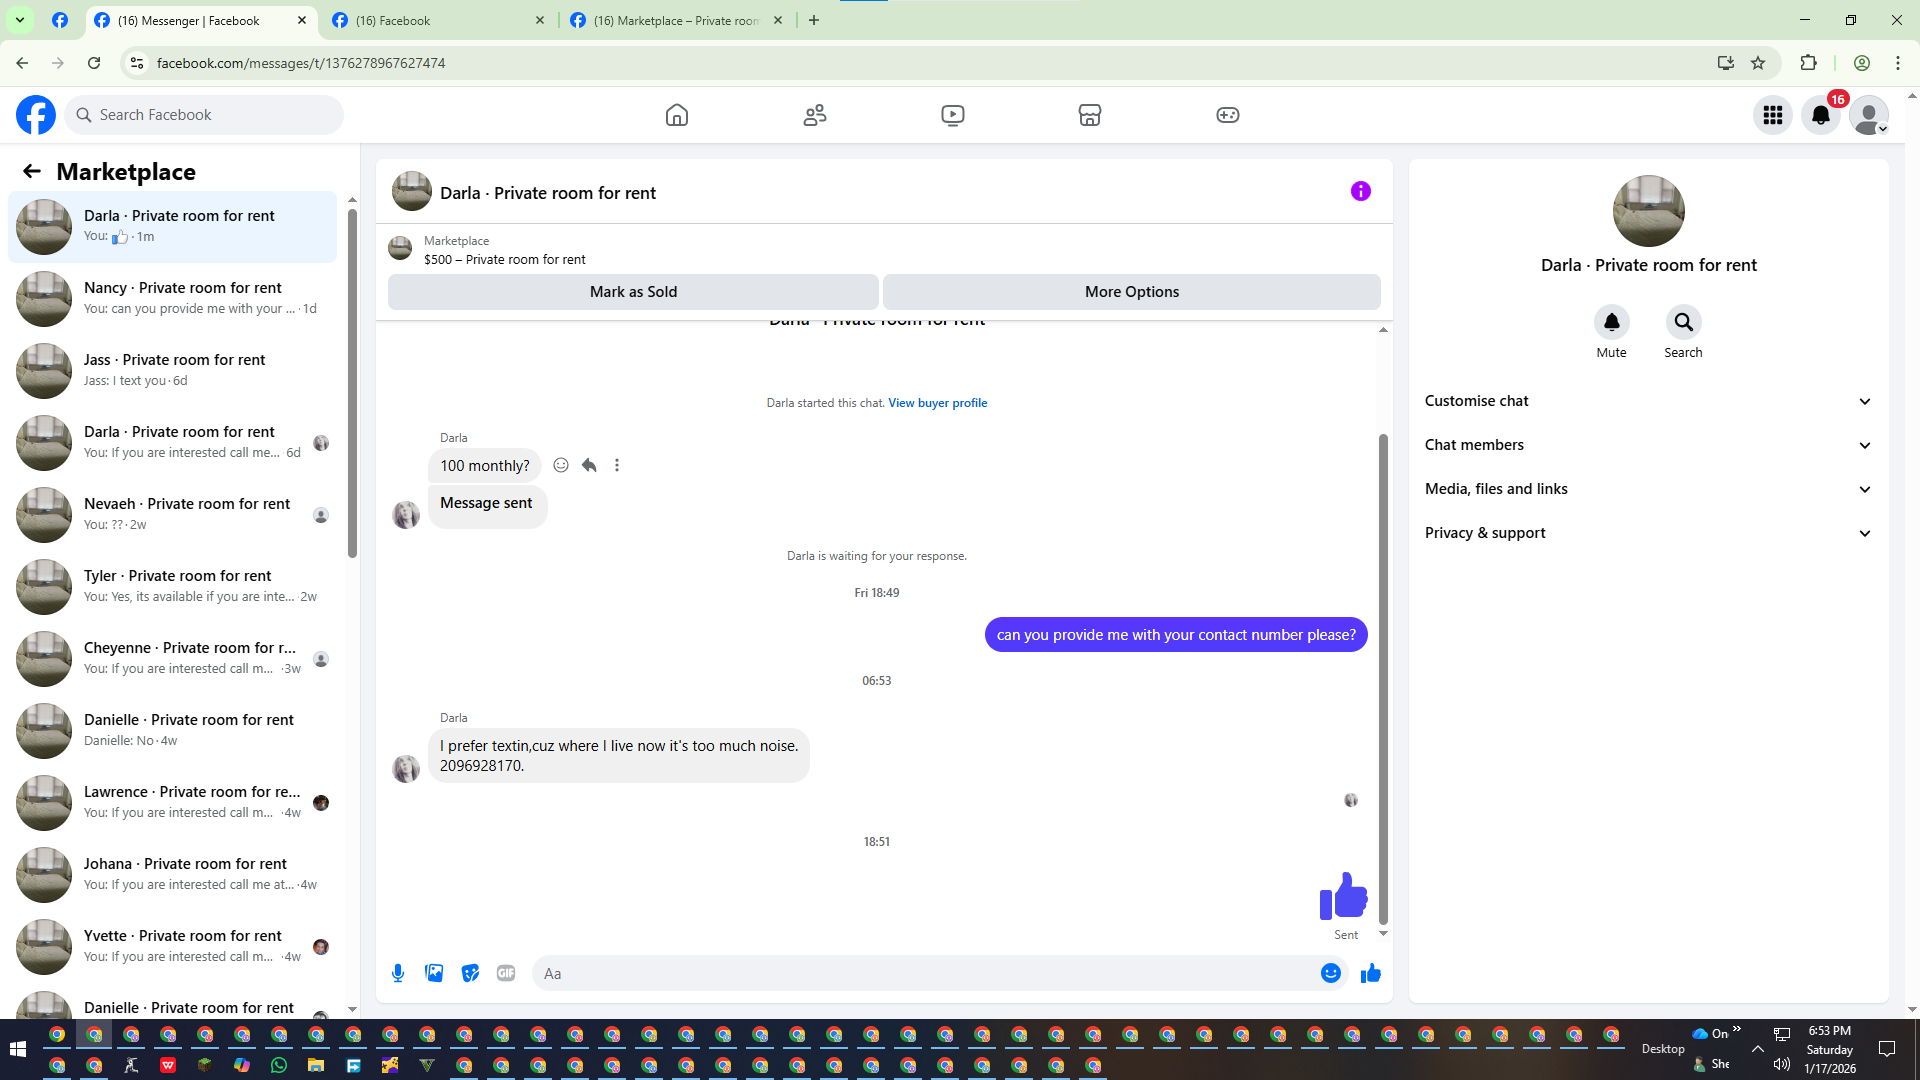This screenshot has width=1920, height=1080.
Task: Expand the Media, files and links section
Action: point(1647,489)
